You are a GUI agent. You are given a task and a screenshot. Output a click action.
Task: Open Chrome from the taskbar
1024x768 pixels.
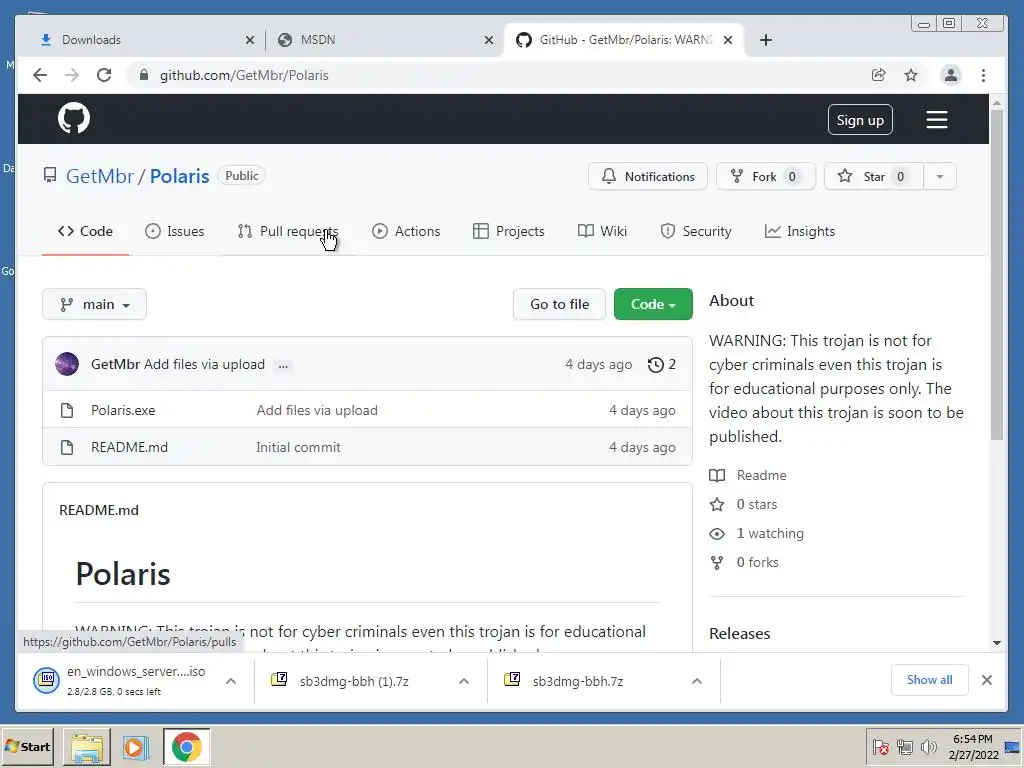pyautogui.click(x=187, y=746)
